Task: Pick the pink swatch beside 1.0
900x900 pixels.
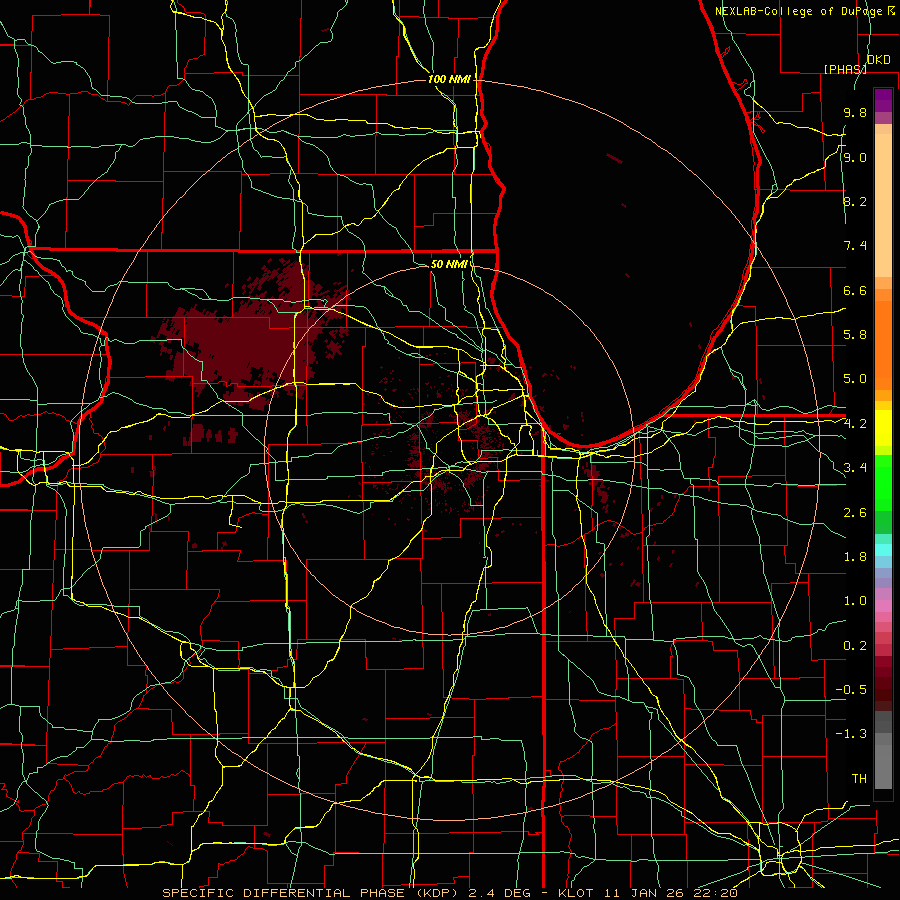Action: click(x=883, y=606)
